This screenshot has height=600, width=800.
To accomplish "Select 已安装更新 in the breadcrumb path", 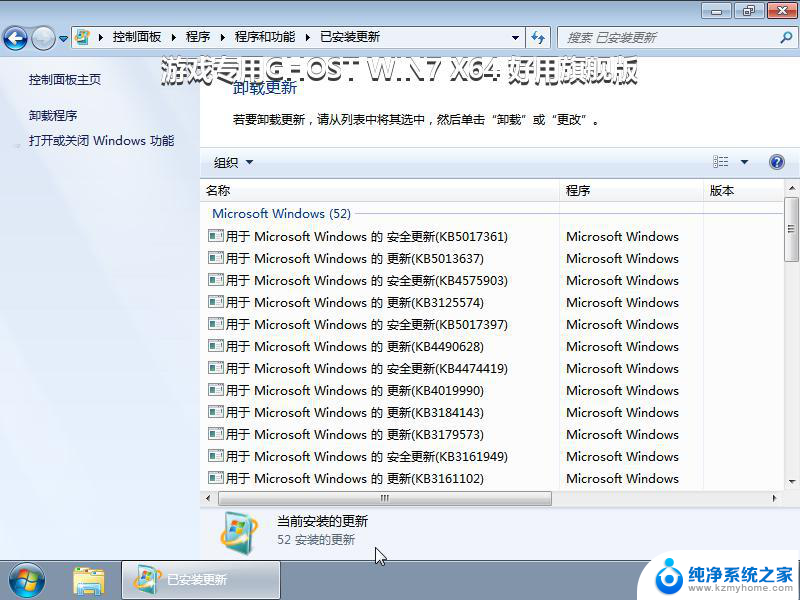I will click(x=350, y=37).
